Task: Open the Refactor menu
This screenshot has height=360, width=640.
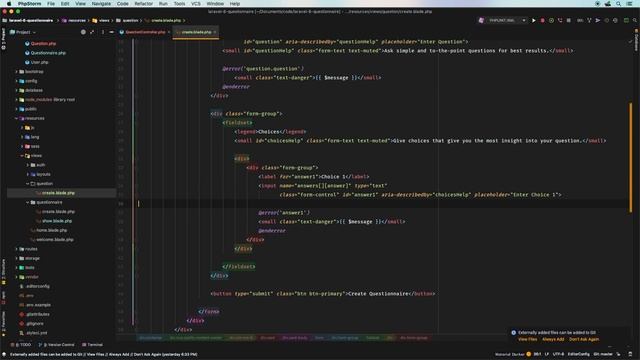Action: point(144,4)
